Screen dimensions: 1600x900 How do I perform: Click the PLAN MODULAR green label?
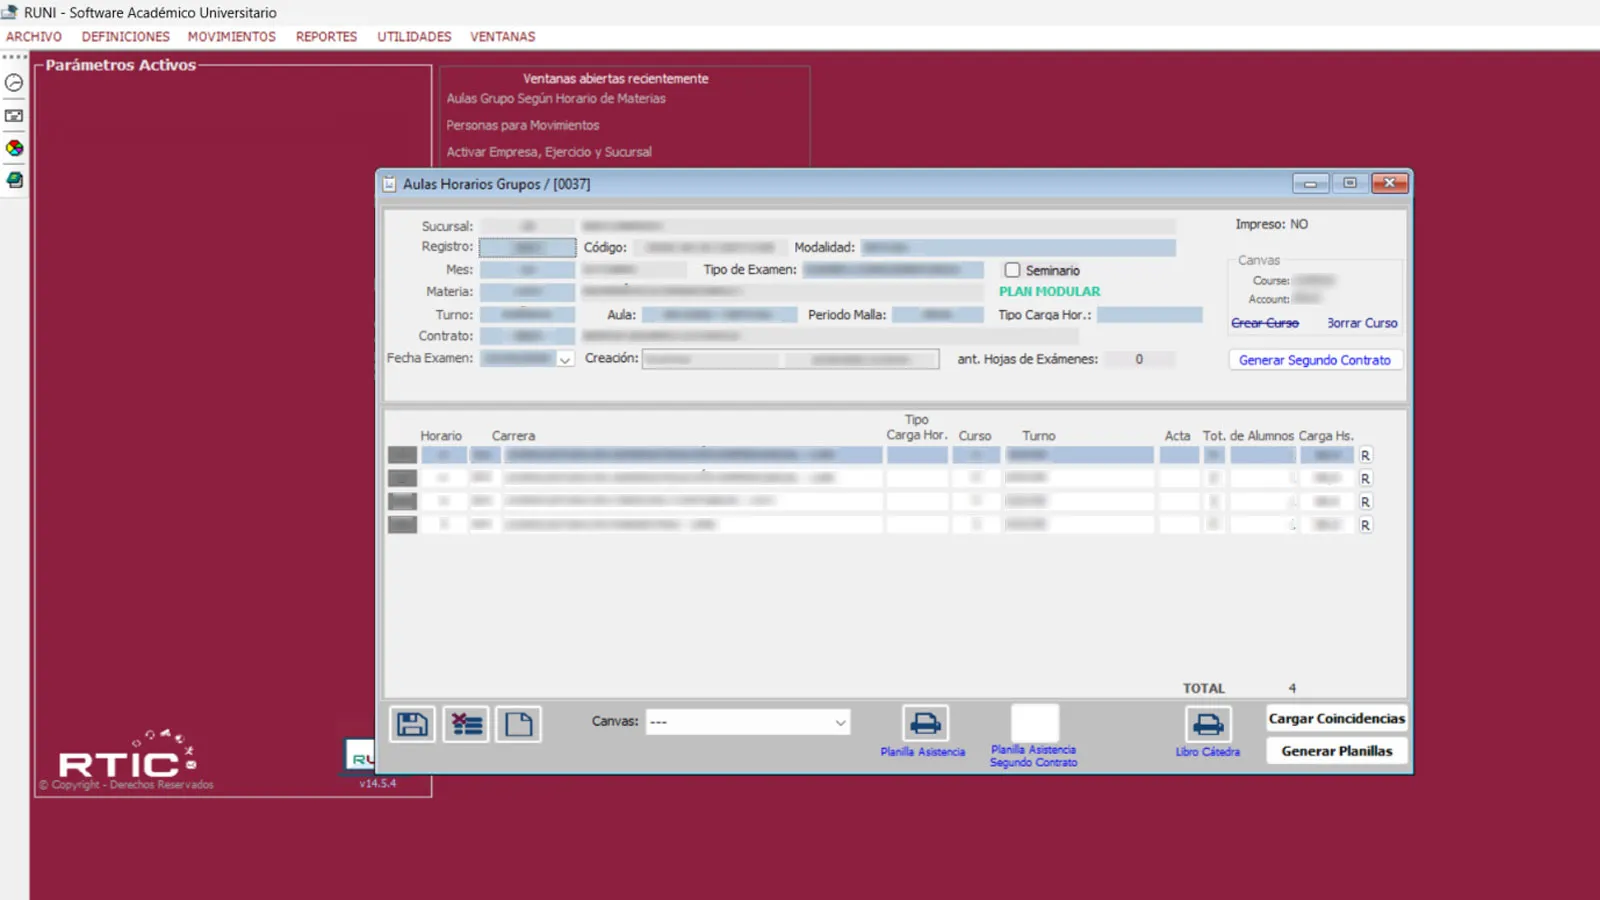[1050, 292]
